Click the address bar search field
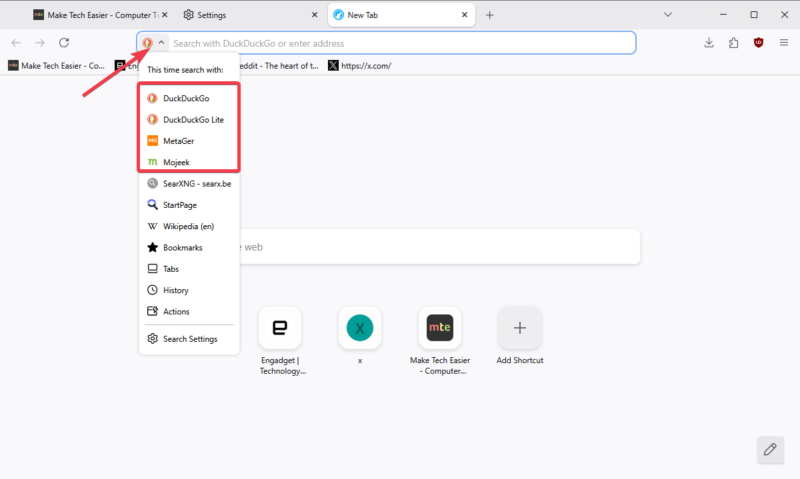The height and width of the screenshot is (479, 800). (x=400, y=43)
